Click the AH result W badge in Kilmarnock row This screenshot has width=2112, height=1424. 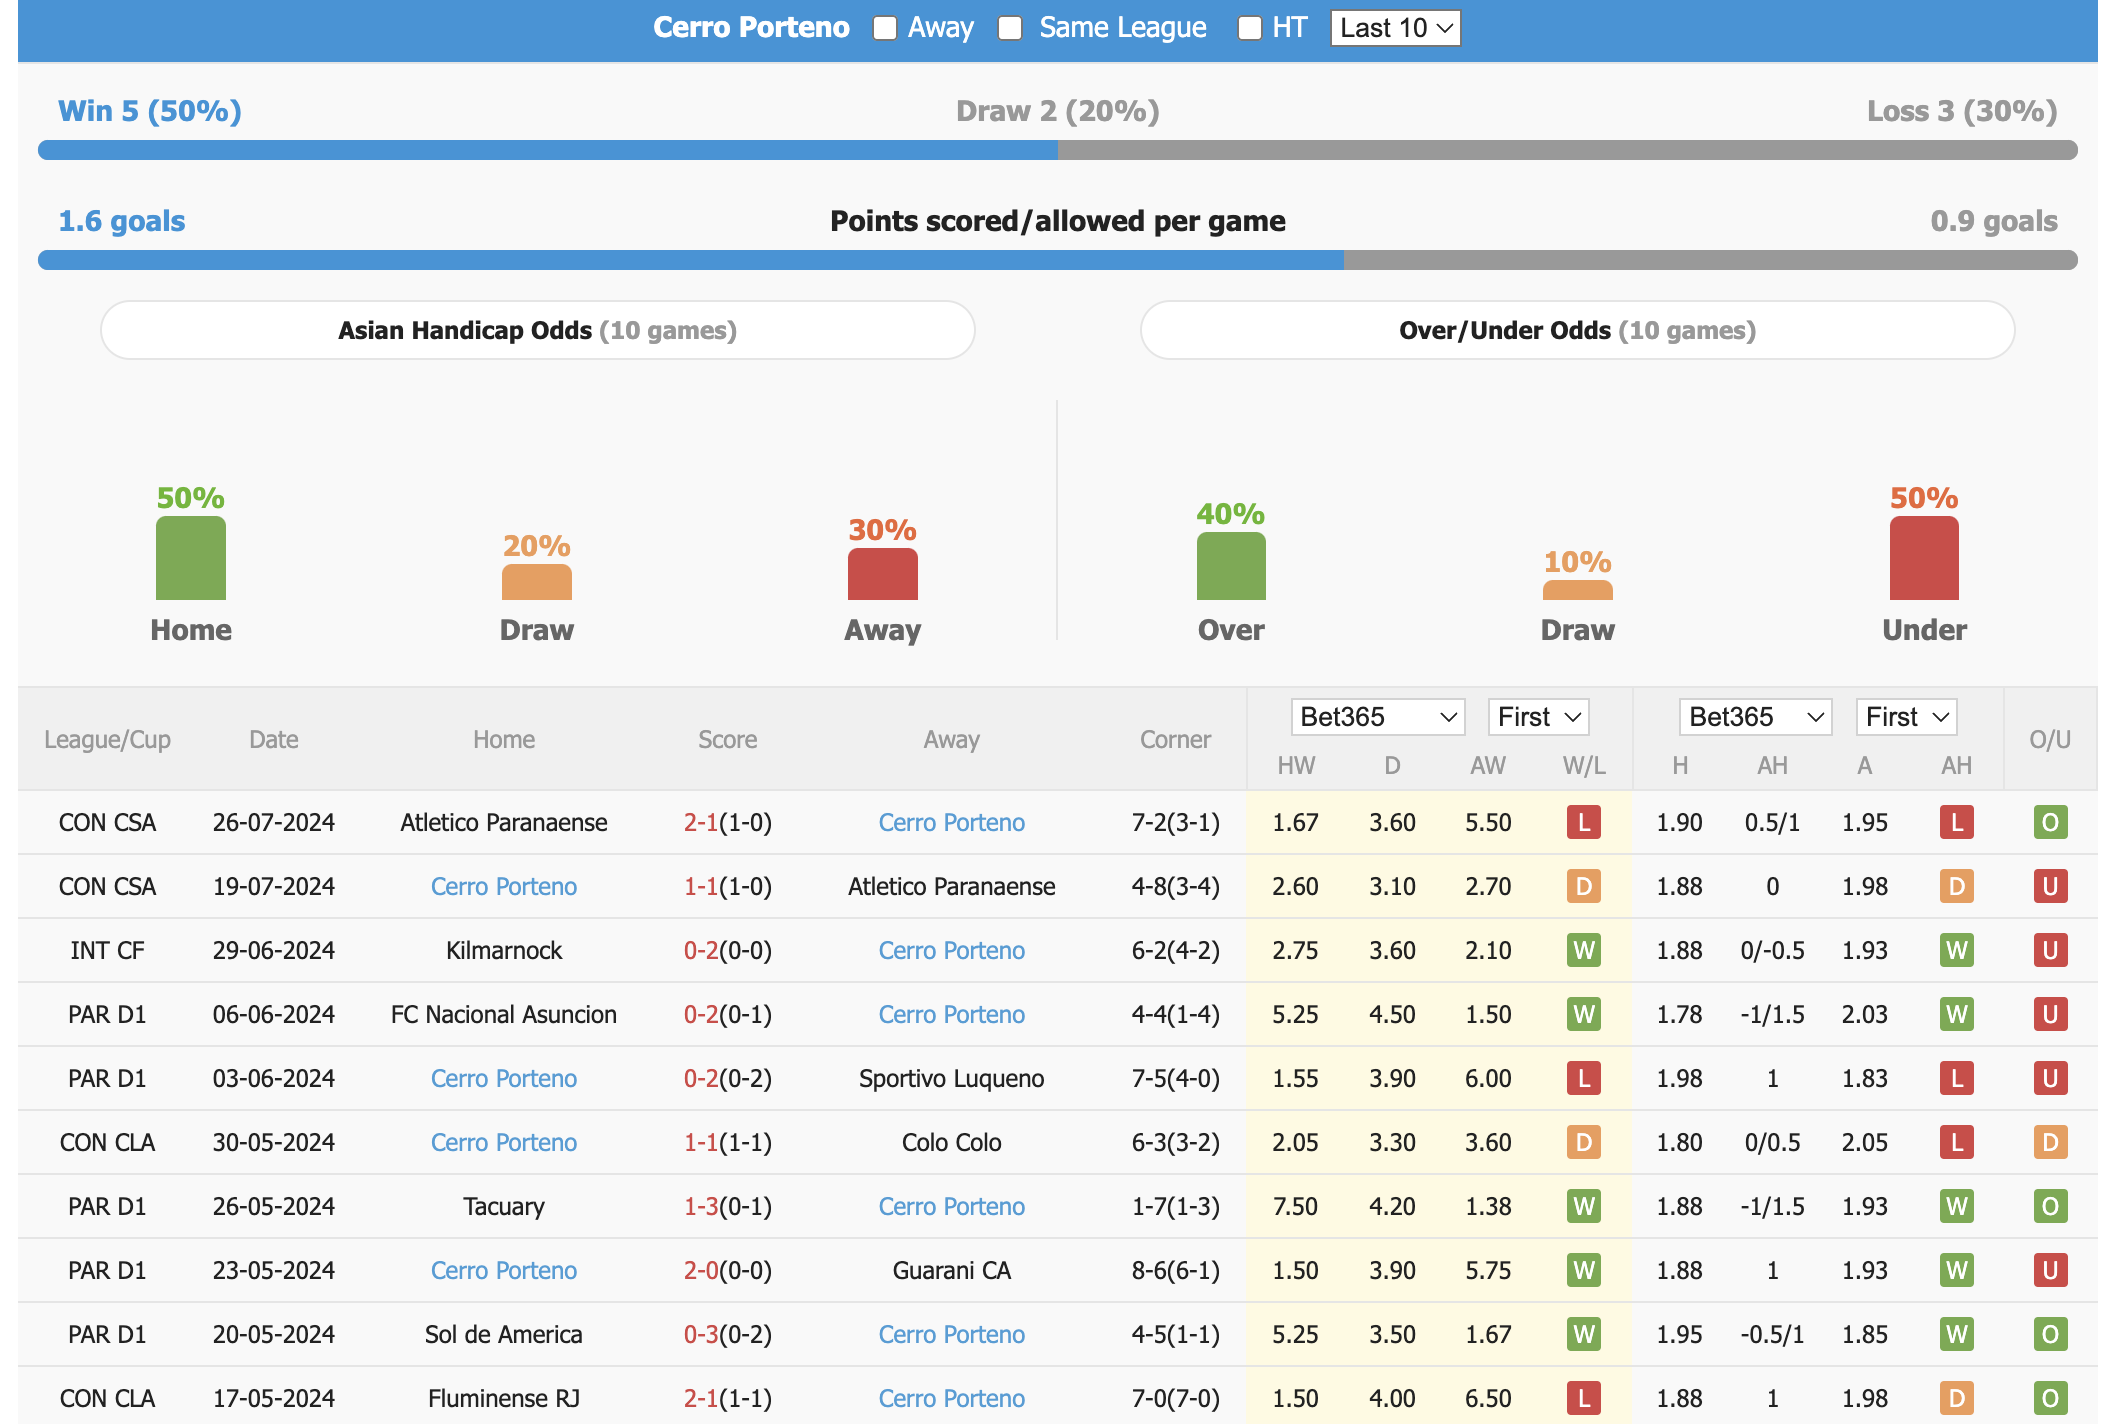(x=1957, y=950)
